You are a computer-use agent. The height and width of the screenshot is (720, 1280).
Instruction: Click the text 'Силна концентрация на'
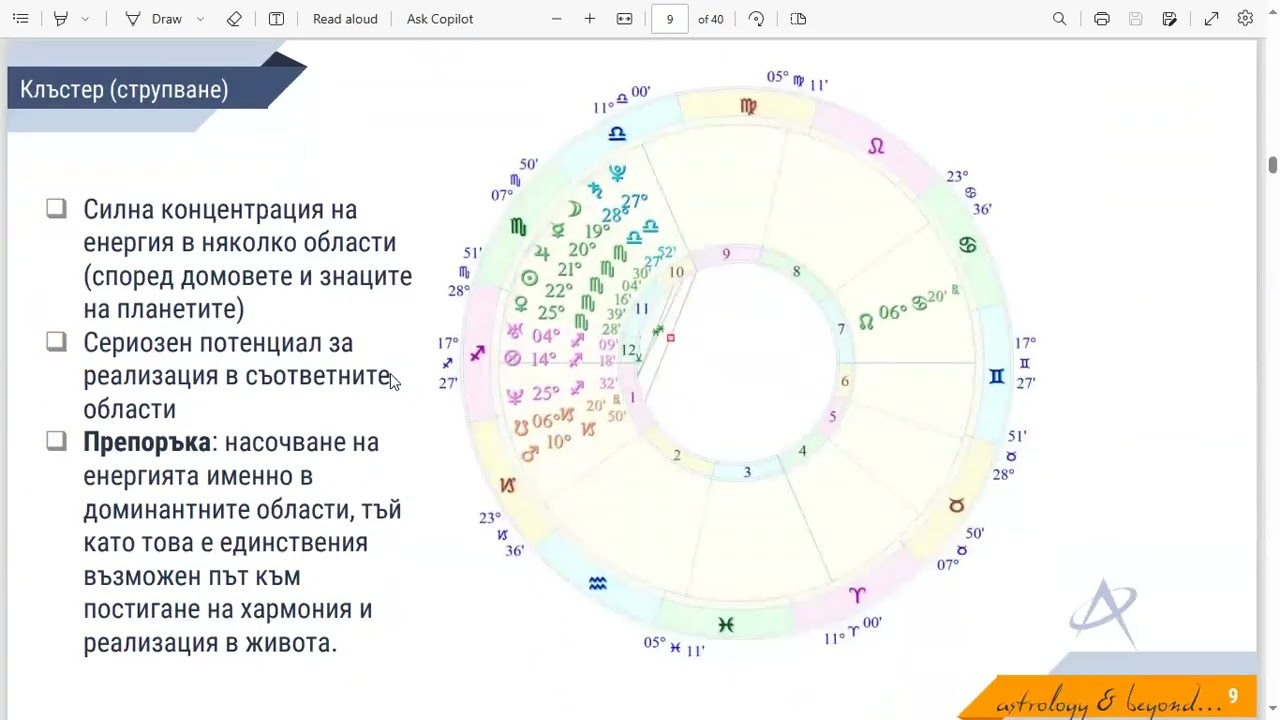click(220, 210)
